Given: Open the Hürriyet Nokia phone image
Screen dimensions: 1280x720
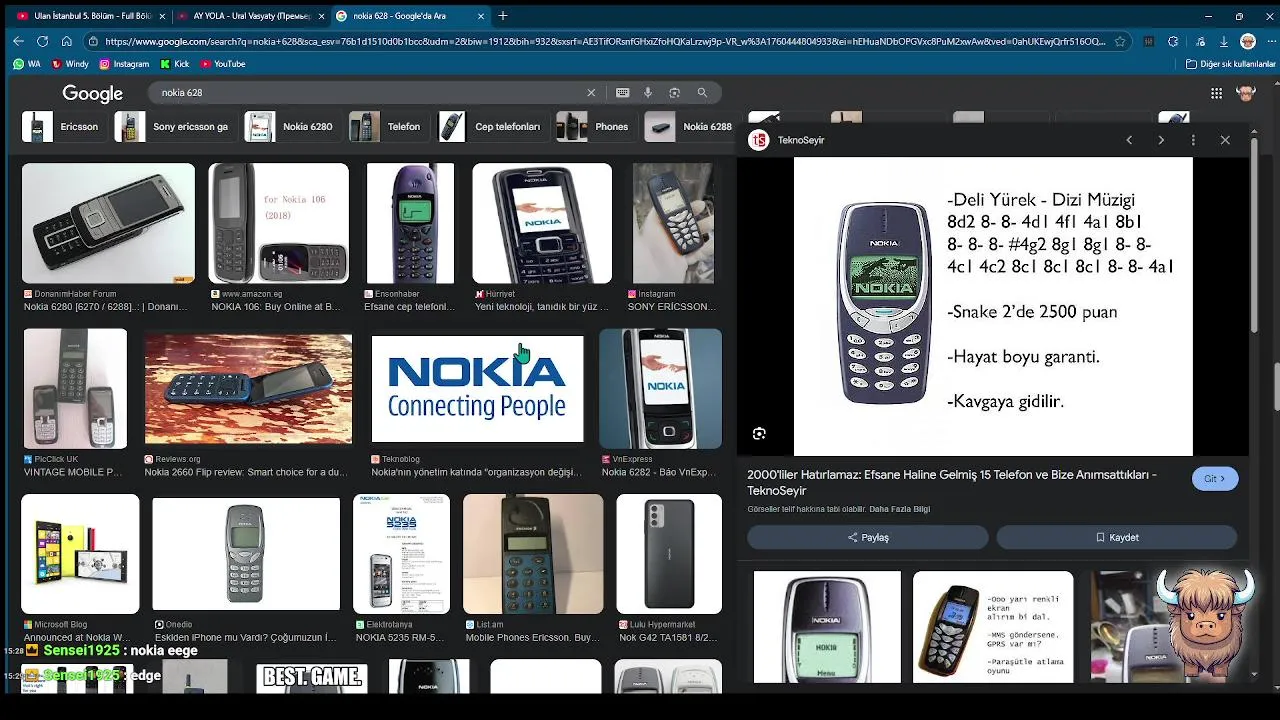Looking at the screenshot, I should pyautogui.click(x=541, y=224).
